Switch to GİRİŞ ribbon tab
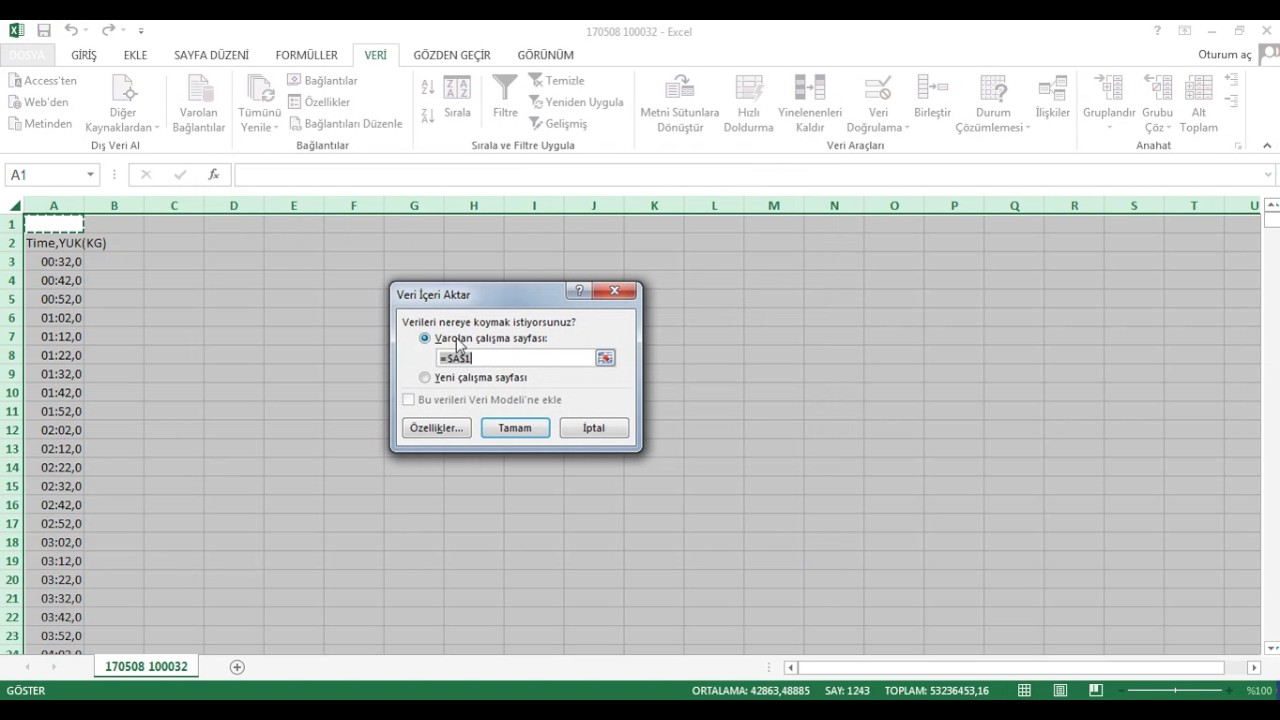This screenshot has height=720, width=1280. (84, 55)
